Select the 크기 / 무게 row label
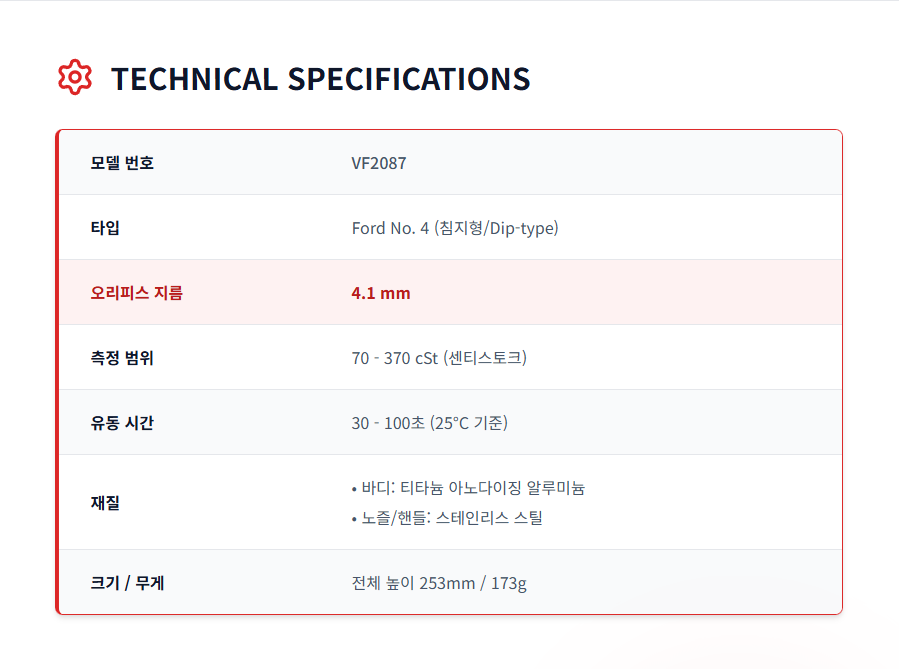899x669 pixels. [x=127, y=583]
